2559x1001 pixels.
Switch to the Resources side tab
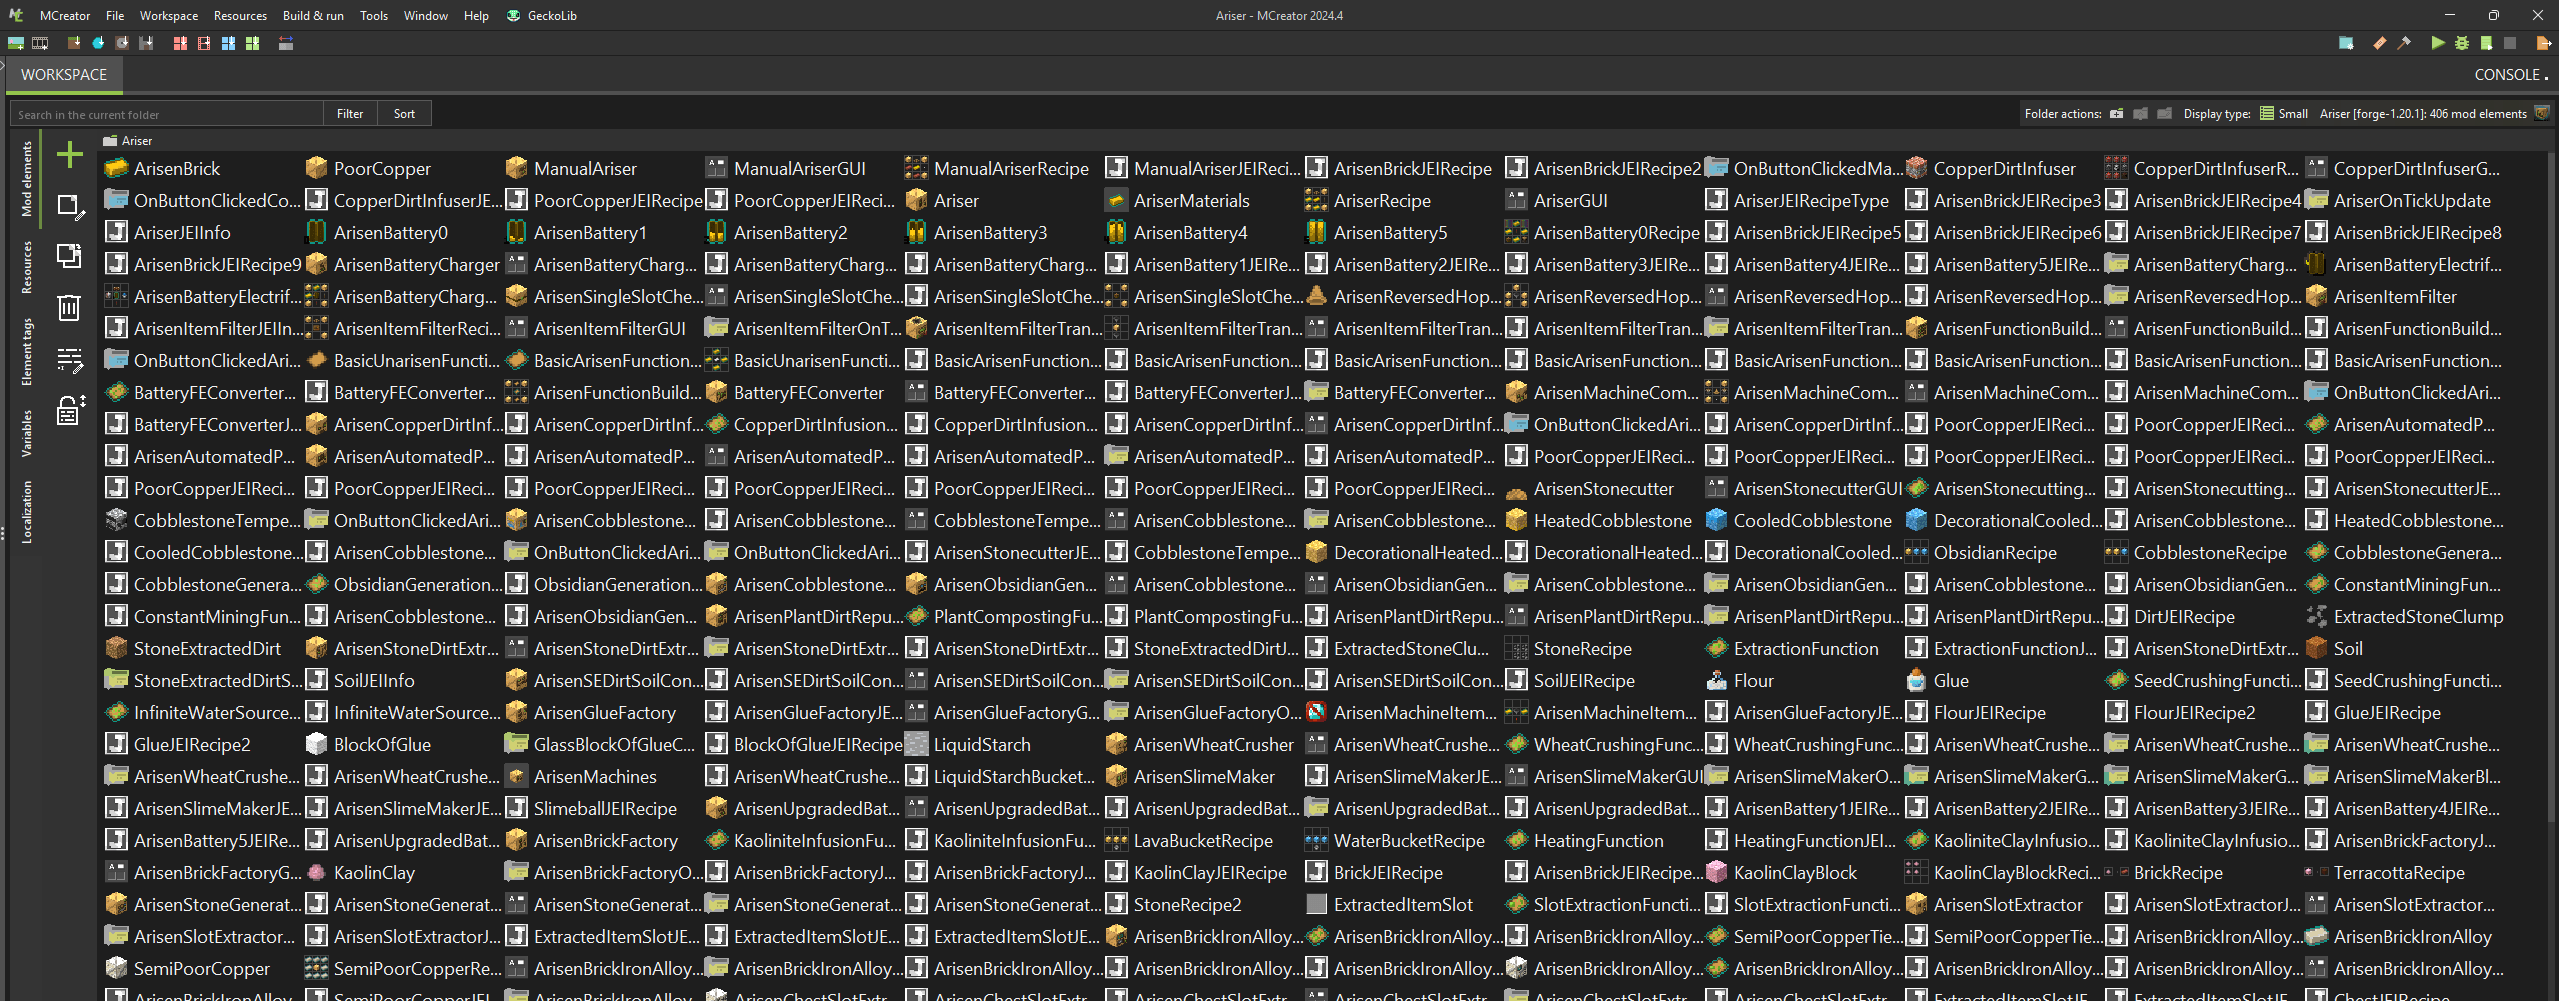27,267
